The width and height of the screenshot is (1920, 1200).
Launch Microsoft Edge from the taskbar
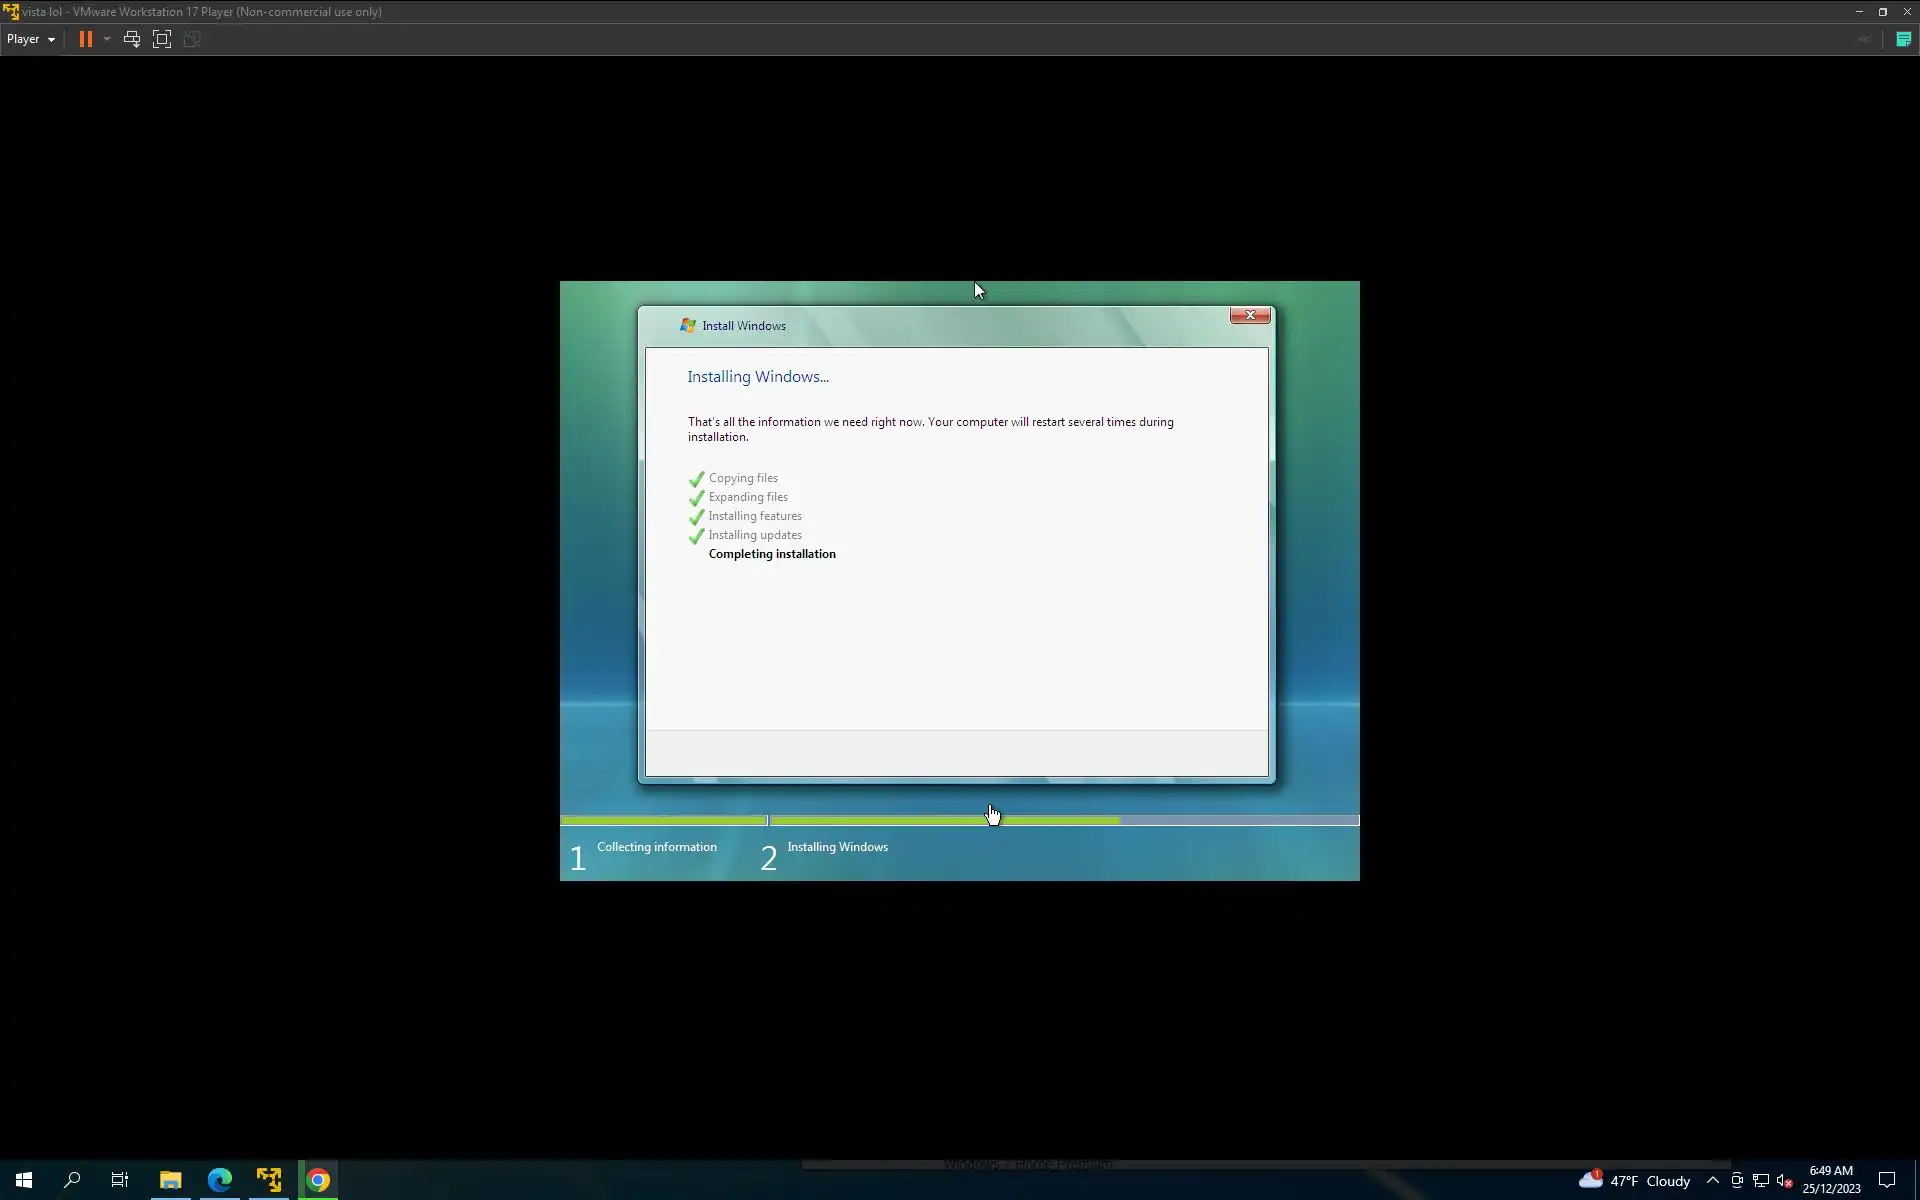click(220, 1180)
